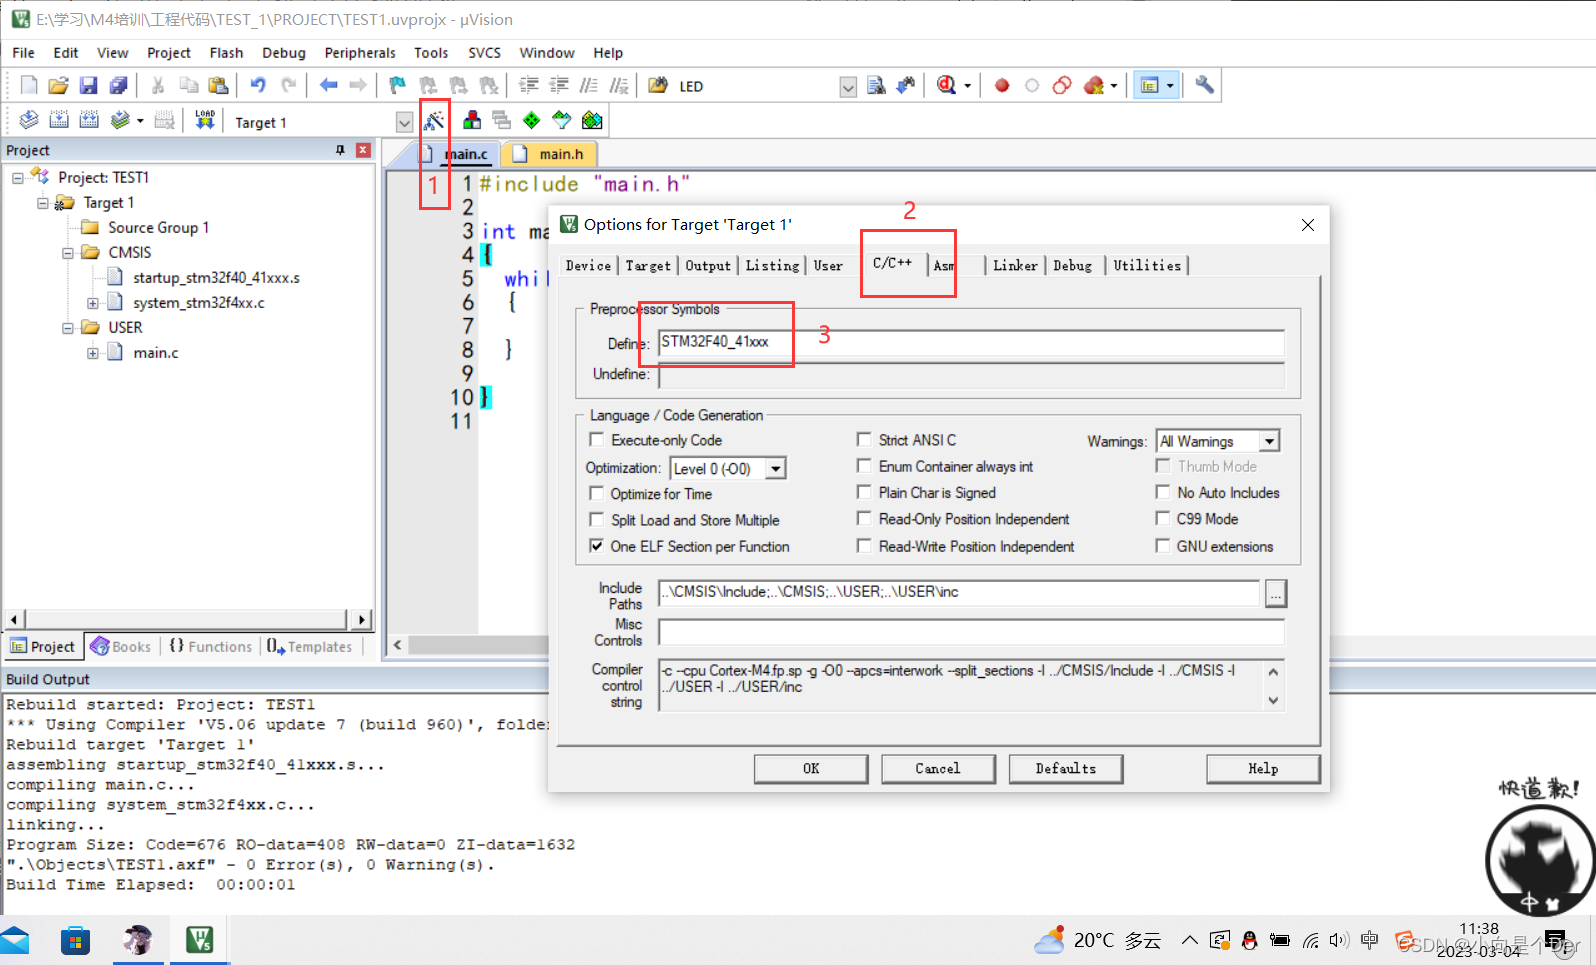Toggle Split Load and Store Multiple
The height and width of the screenshot is (965, 1596).
coord(597,519)
